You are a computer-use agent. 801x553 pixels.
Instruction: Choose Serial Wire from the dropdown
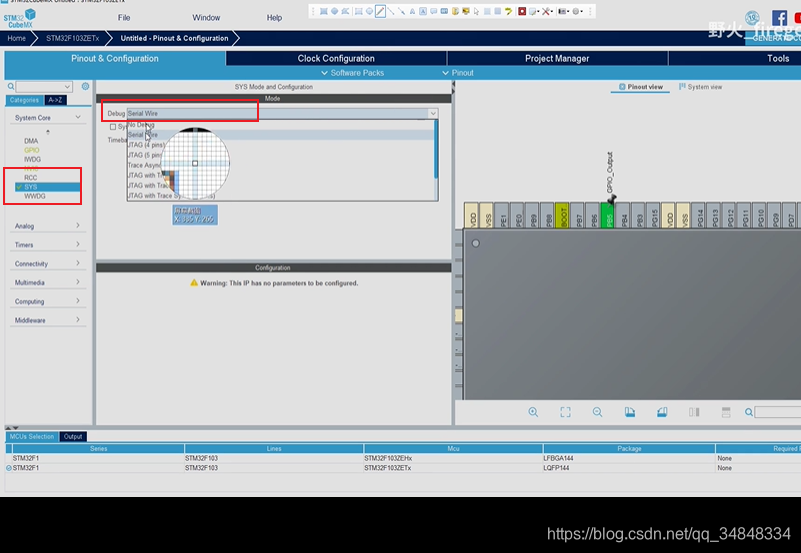(x=280, y=135)
